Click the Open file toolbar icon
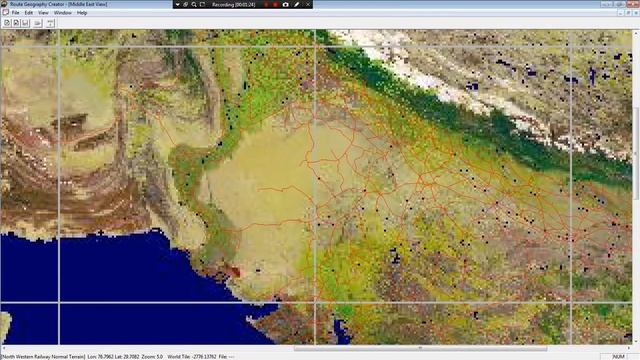 (16, 23)
